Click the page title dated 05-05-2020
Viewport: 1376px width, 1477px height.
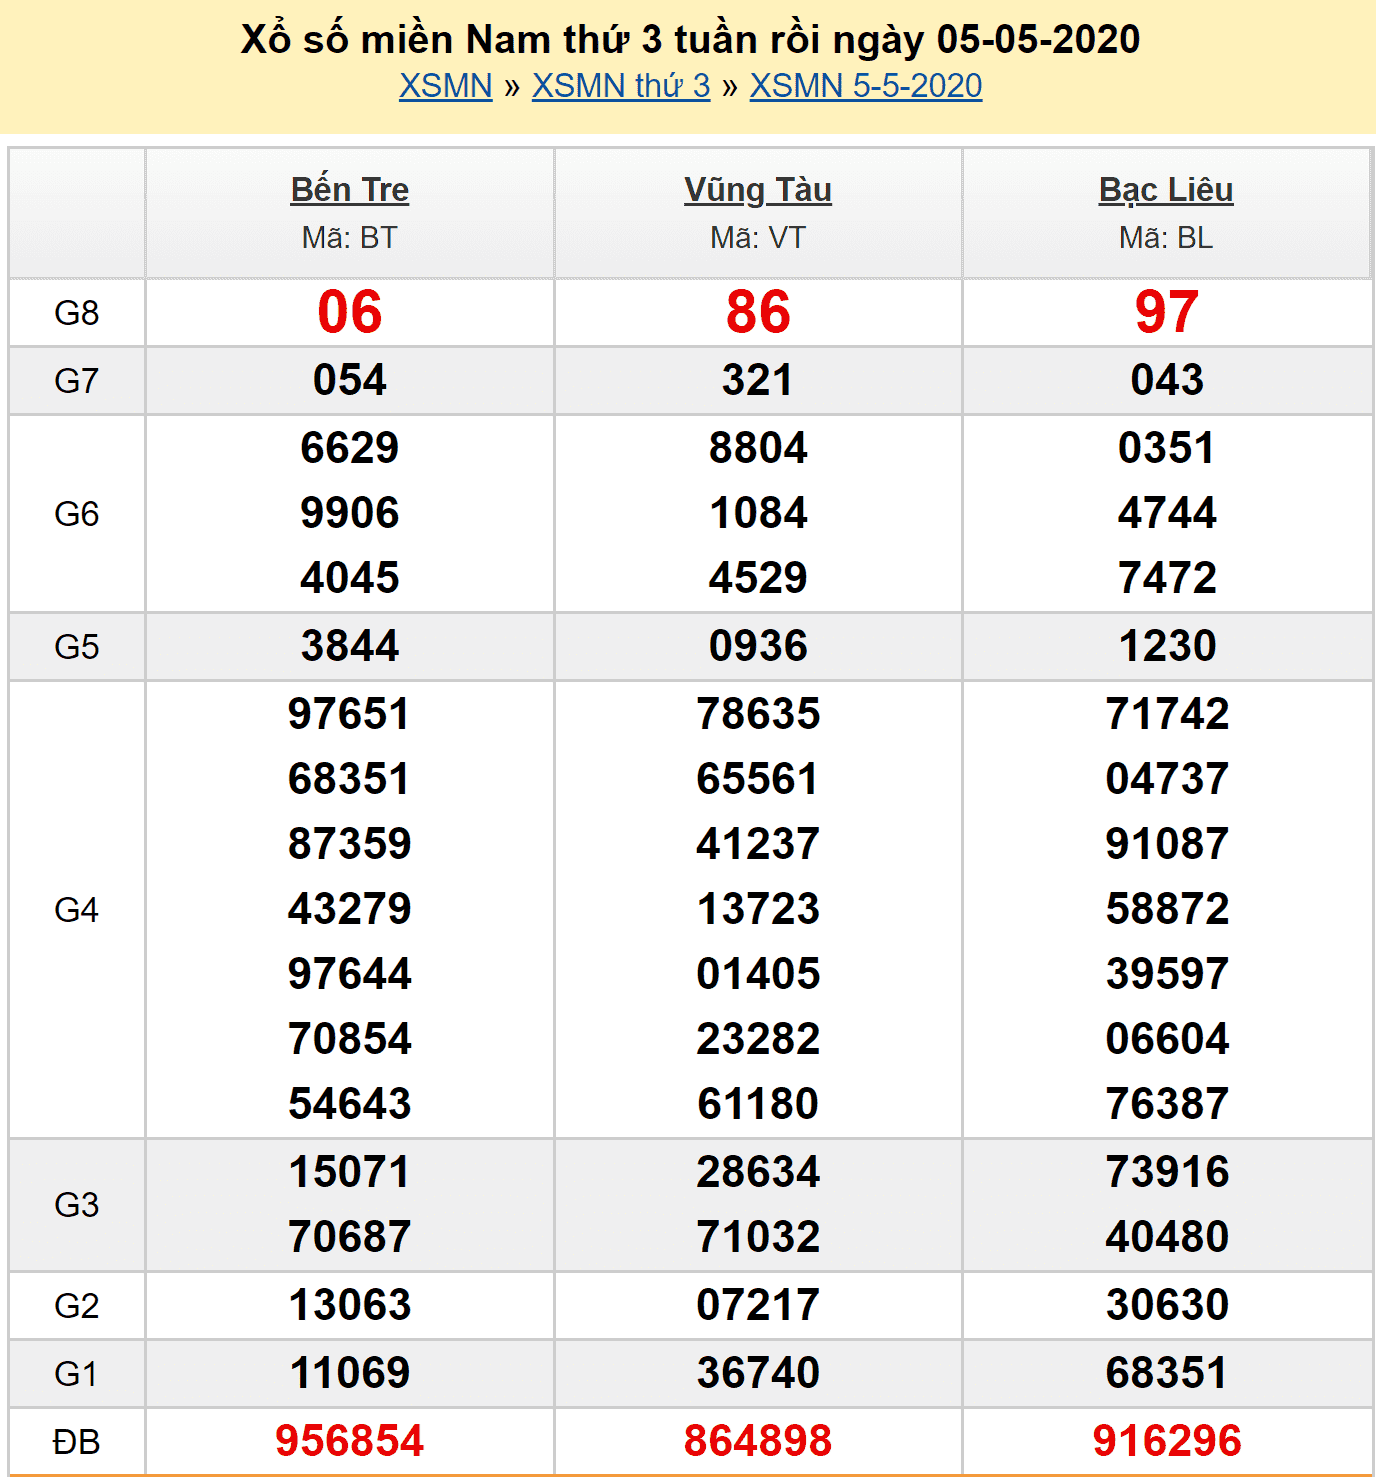[x=690, y=39]
